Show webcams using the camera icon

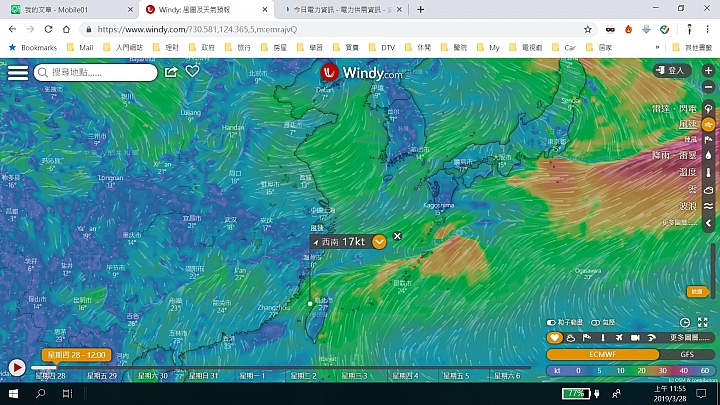[635, 338]
